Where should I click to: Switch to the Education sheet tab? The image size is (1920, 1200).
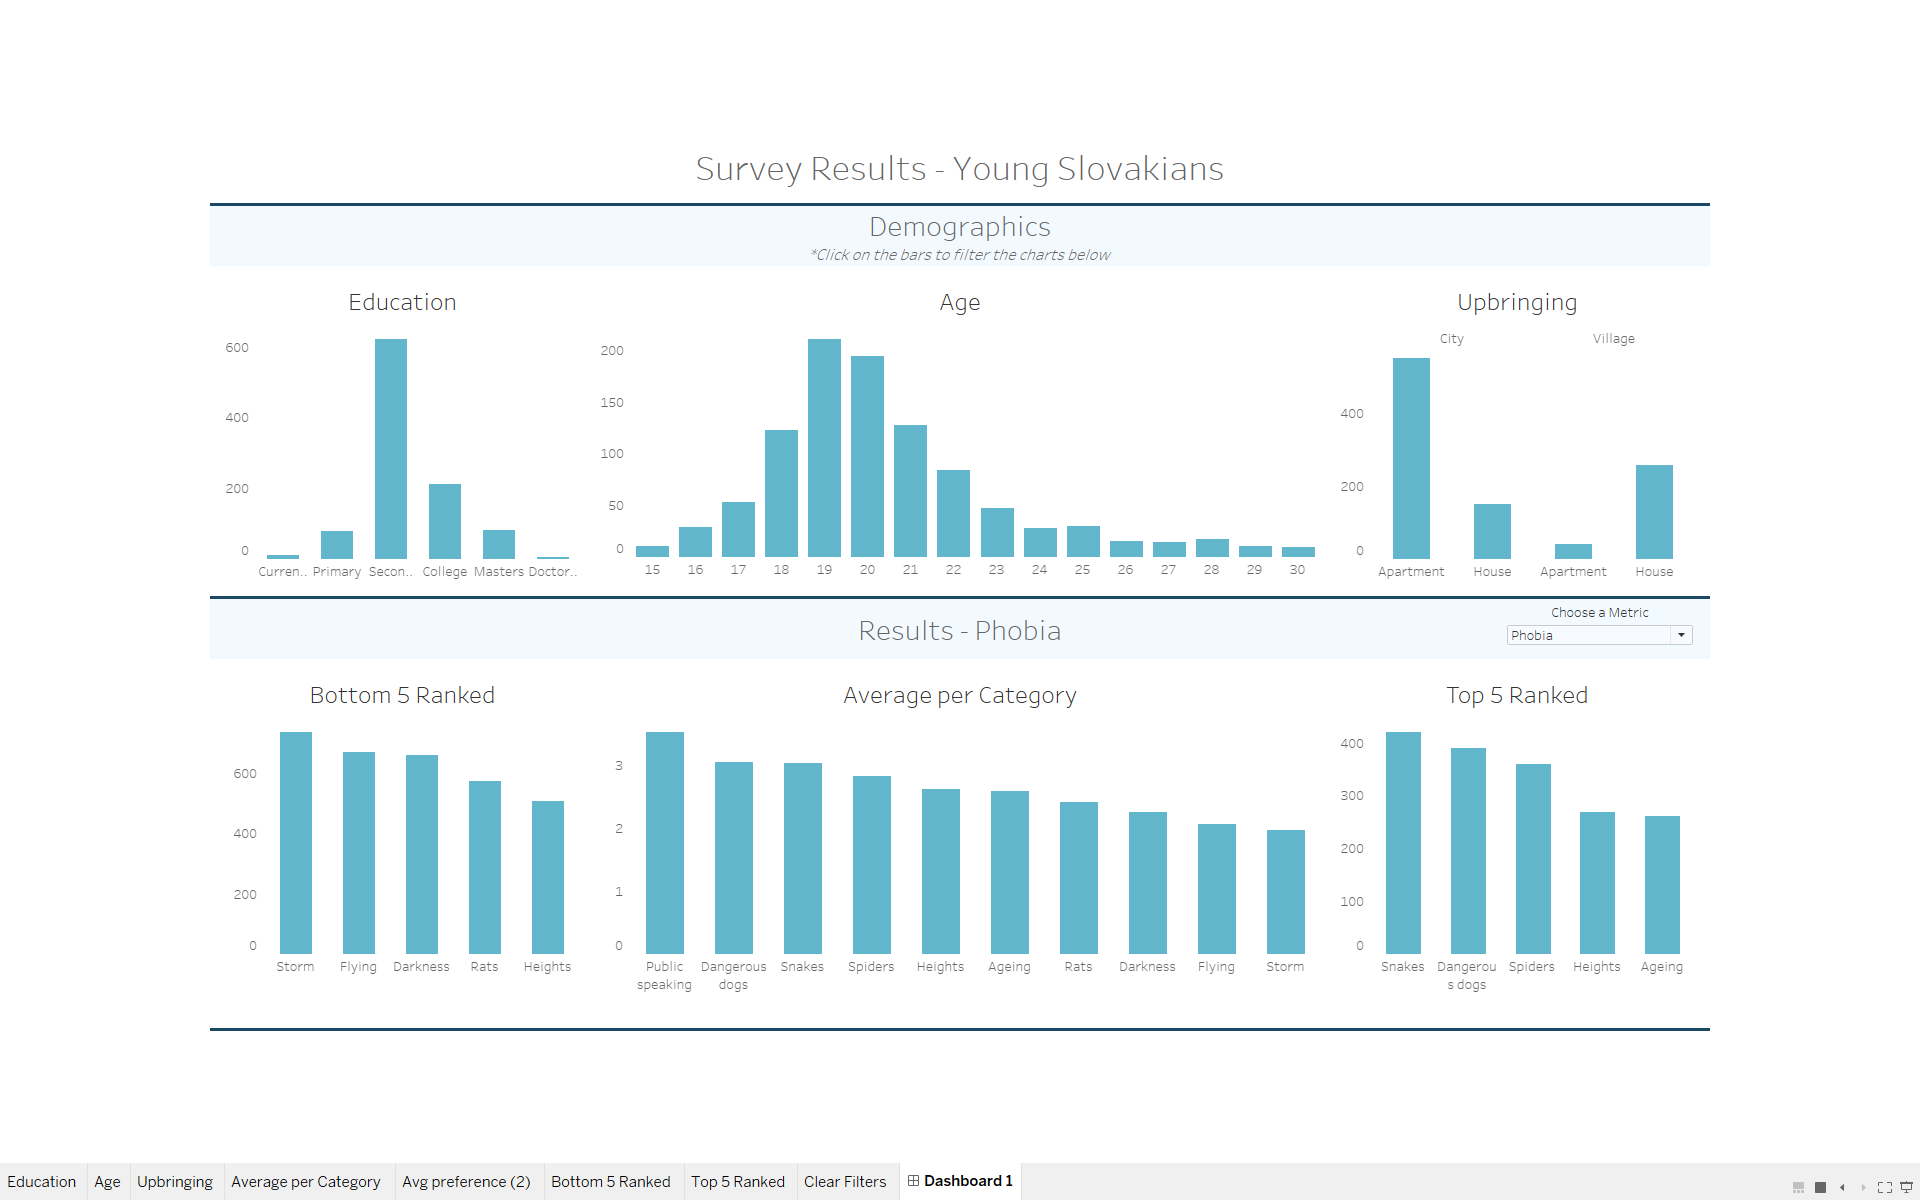point(42,1182)
